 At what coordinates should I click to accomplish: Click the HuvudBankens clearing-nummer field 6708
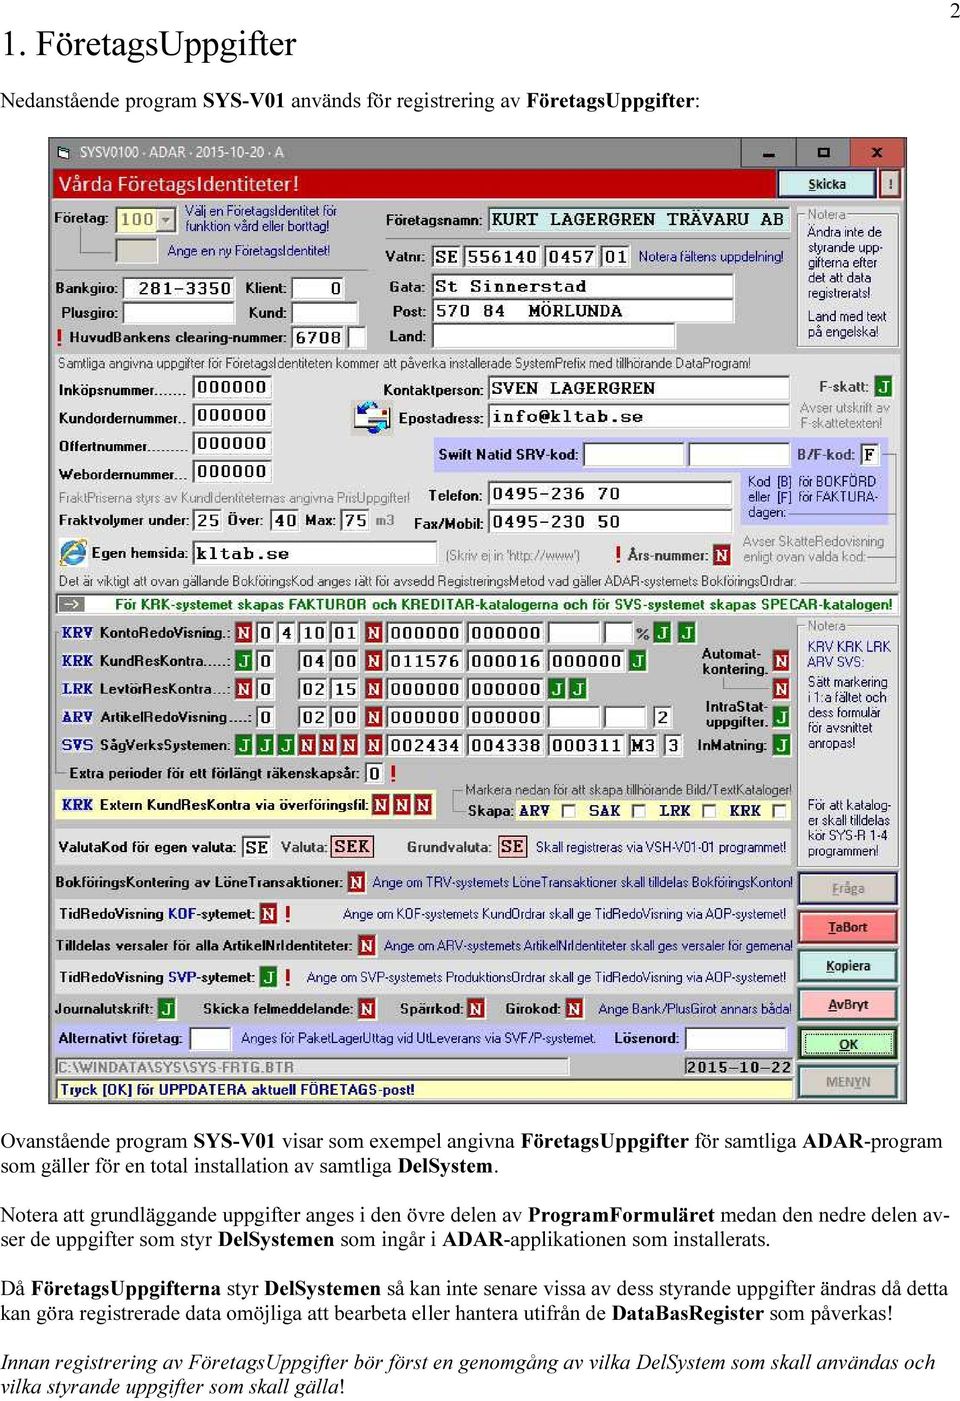click(x=318, y=338)
